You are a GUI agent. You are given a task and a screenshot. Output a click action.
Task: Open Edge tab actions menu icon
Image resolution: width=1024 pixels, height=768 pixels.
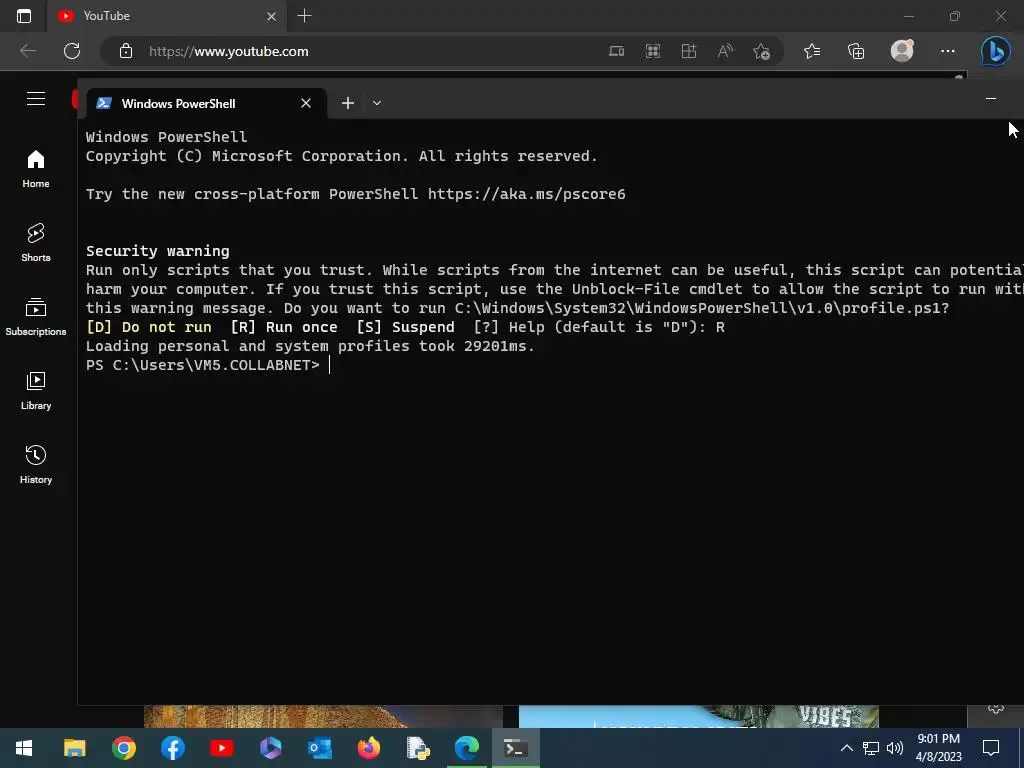pos(24,16)
